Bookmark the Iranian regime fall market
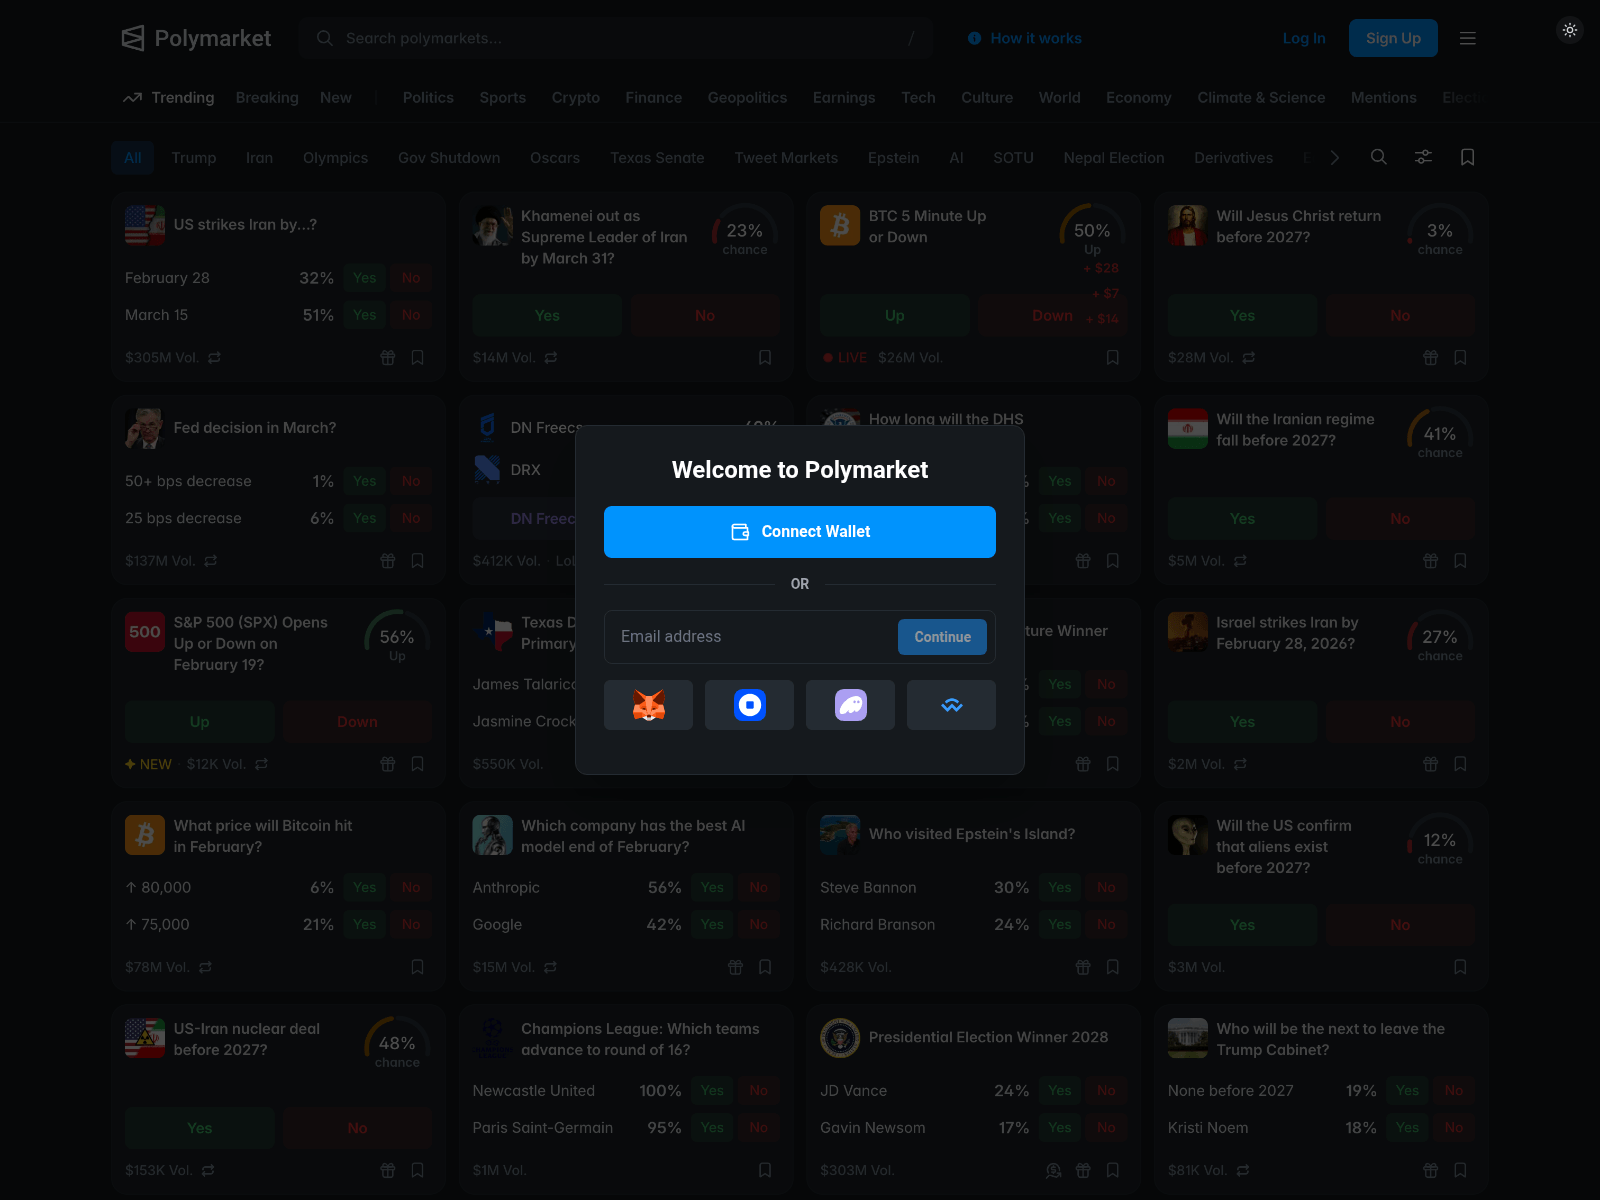Viewport: 1600px width, 1200px height. pyautogui.click(x=1460, y=560)
